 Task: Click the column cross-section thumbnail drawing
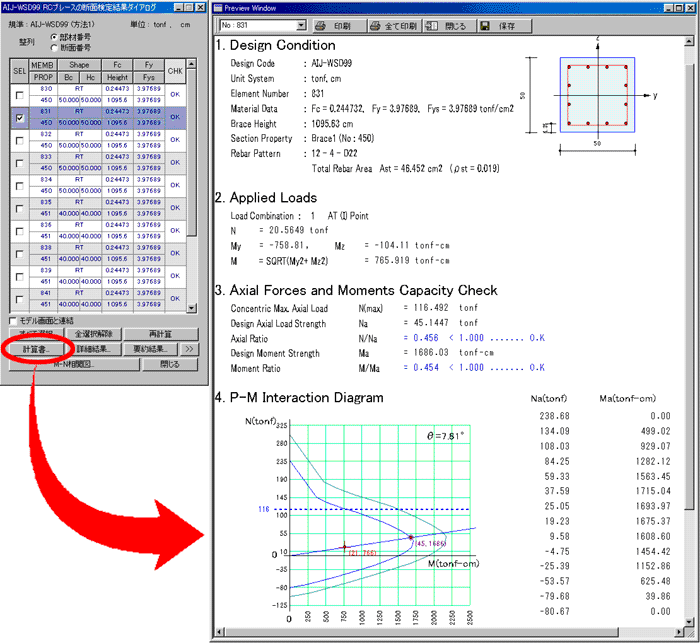pos(597,95)
